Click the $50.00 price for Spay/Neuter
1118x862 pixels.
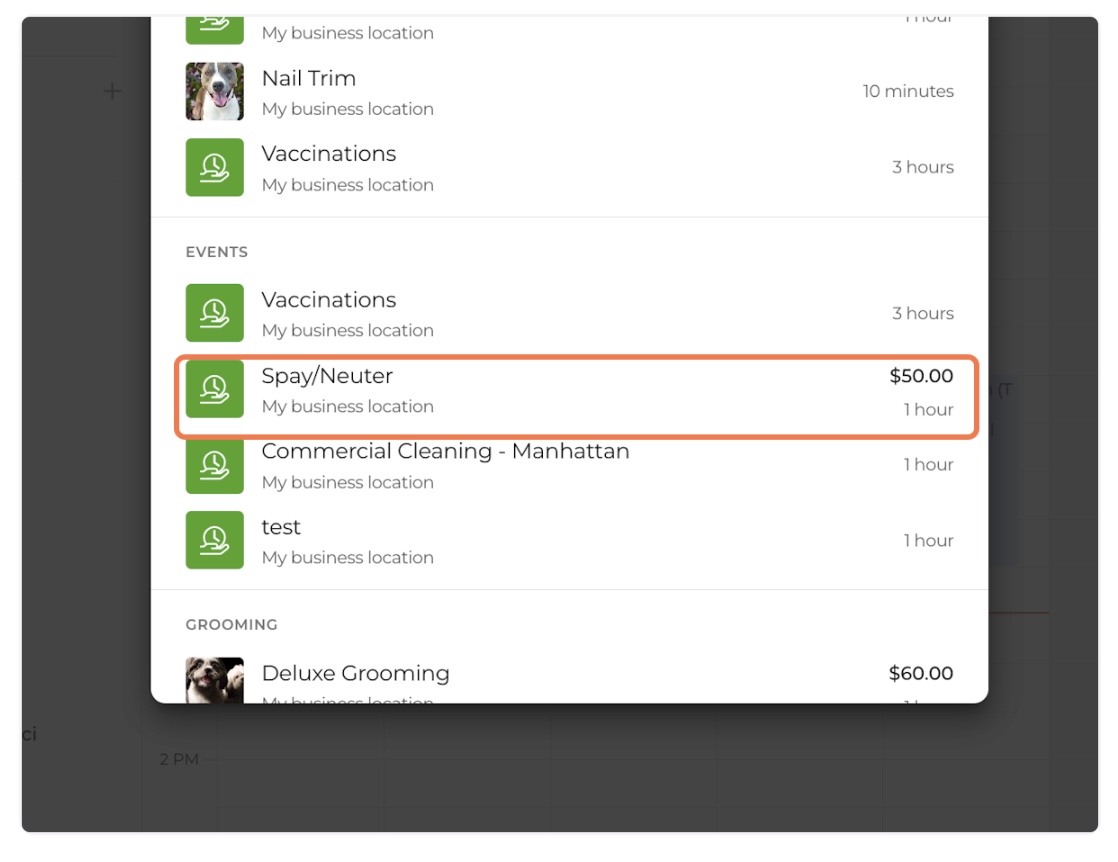921,376
